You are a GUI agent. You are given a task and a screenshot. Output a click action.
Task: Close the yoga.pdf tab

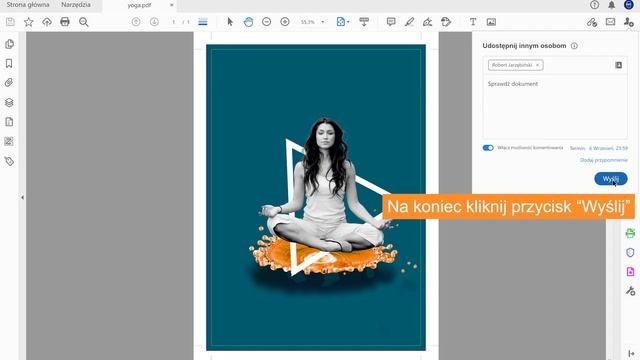coord(171,5)
